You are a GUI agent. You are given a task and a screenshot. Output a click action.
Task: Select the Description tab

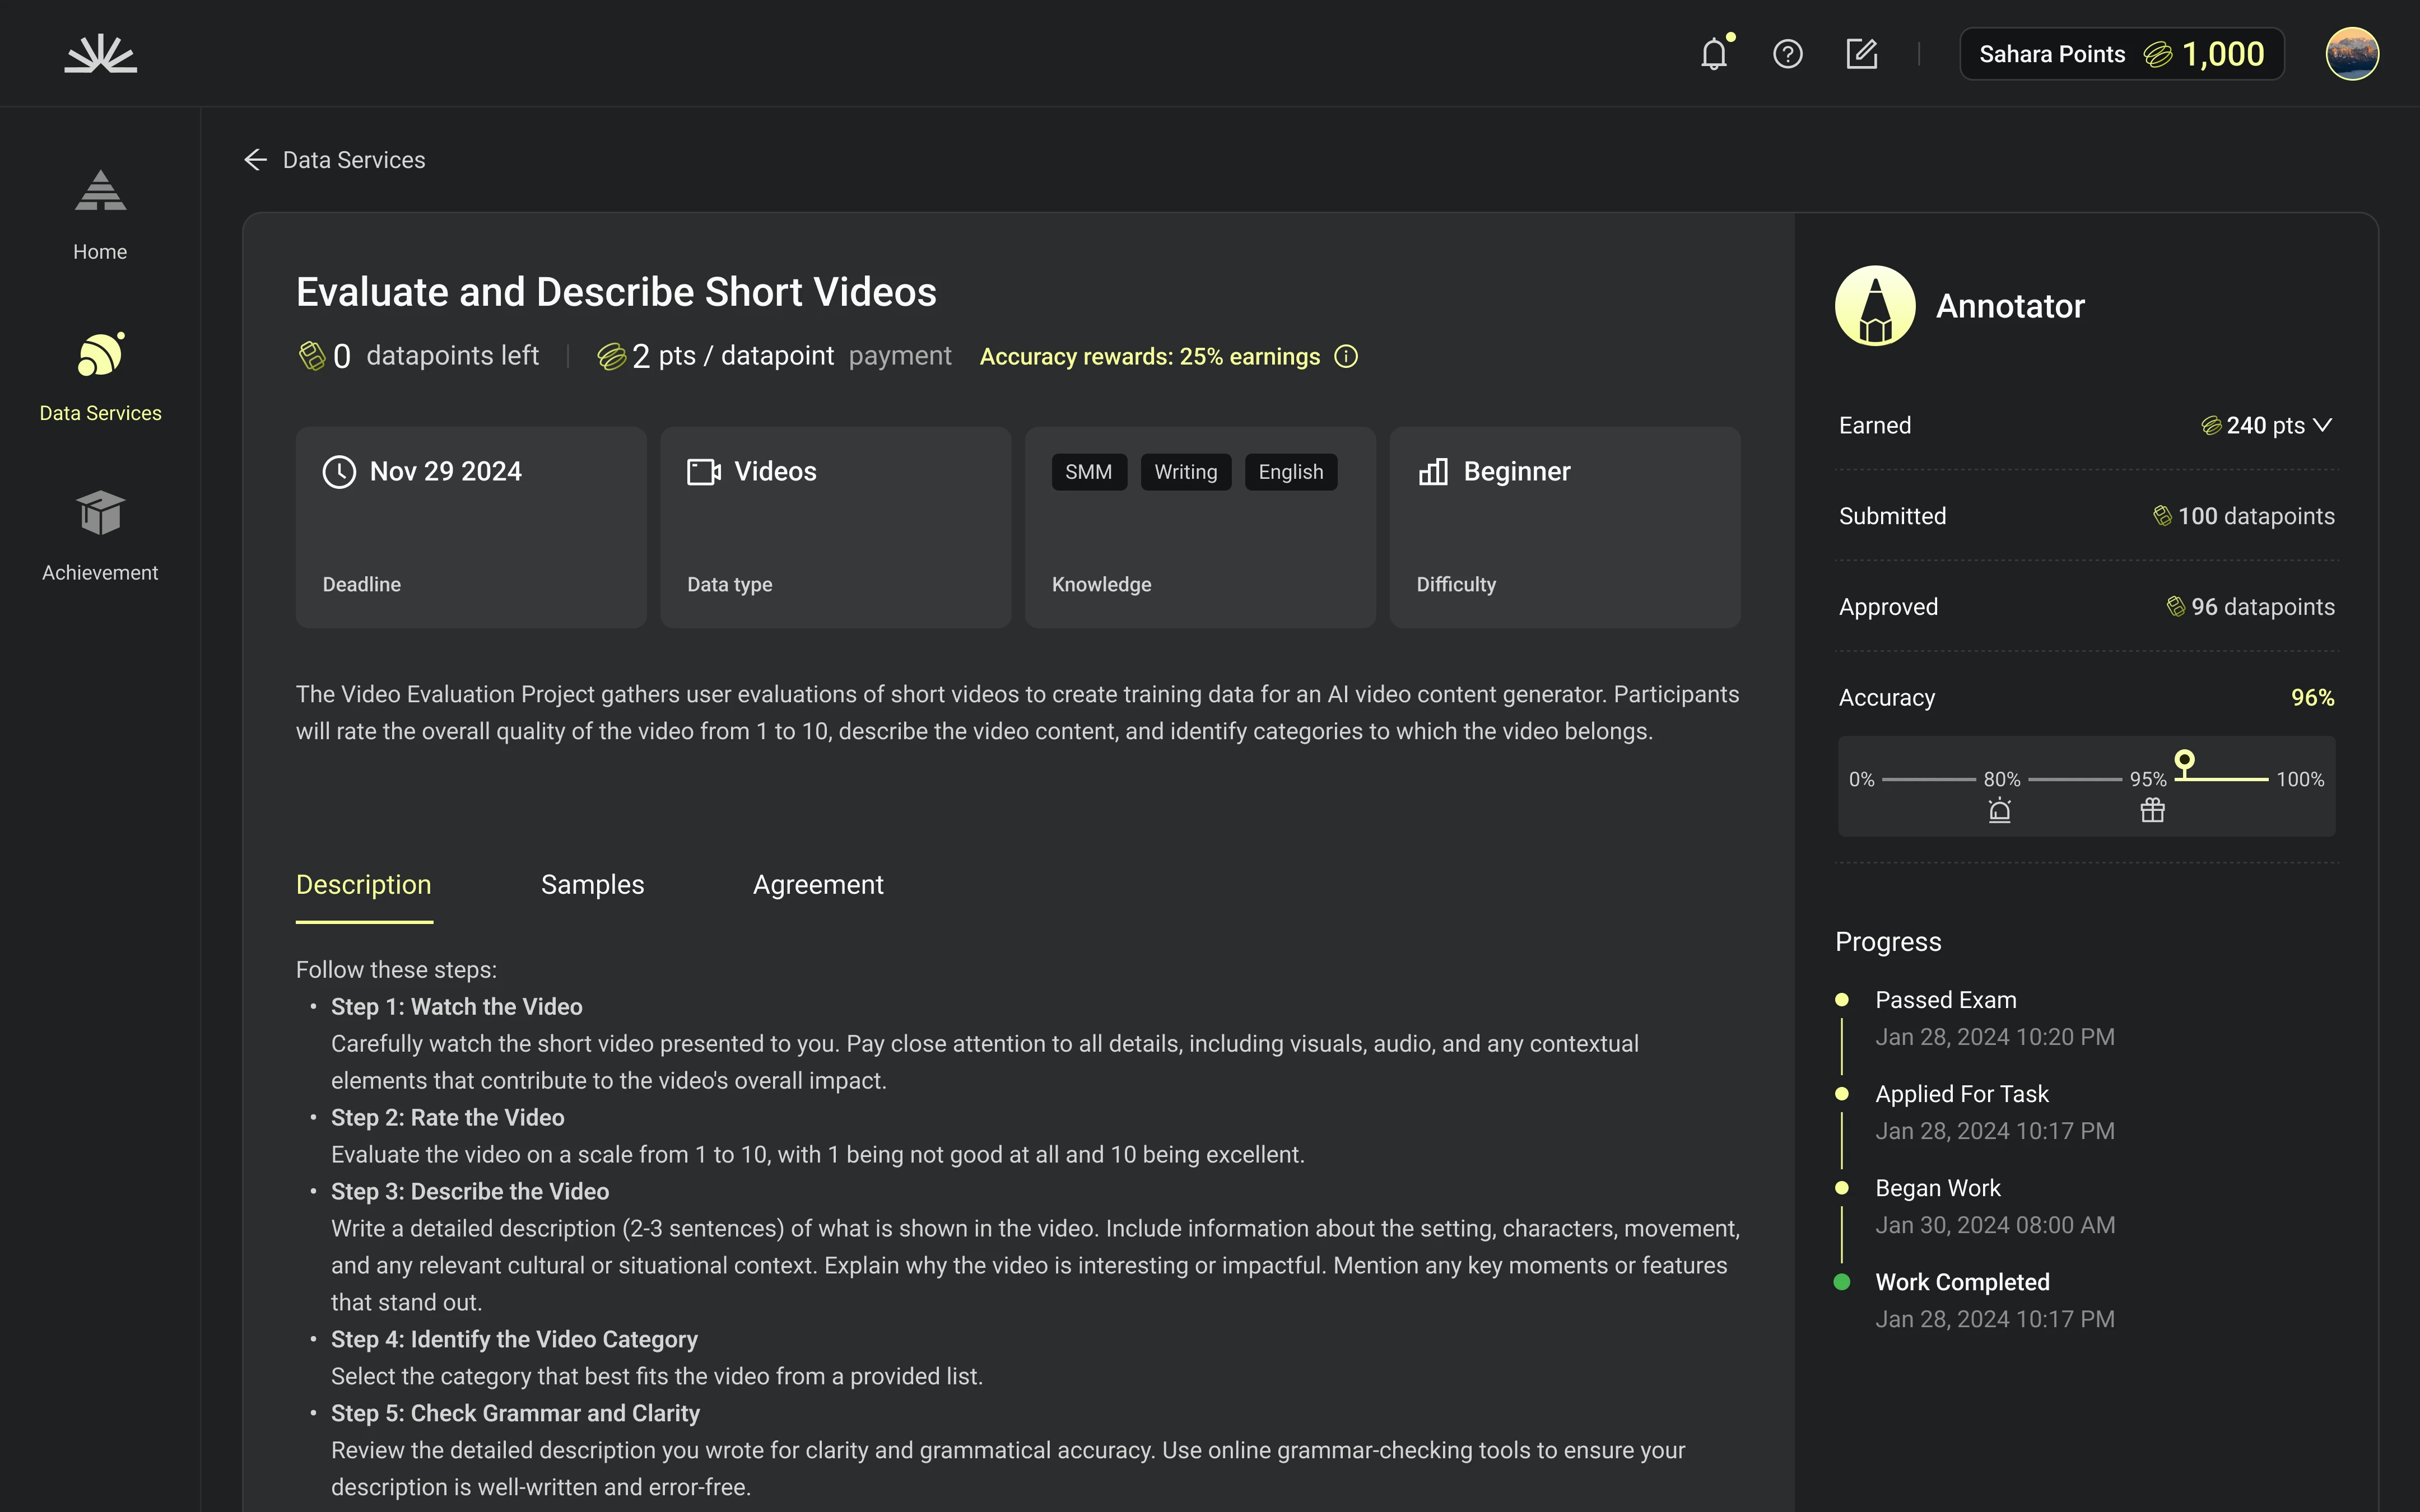[x=363, y=885]
